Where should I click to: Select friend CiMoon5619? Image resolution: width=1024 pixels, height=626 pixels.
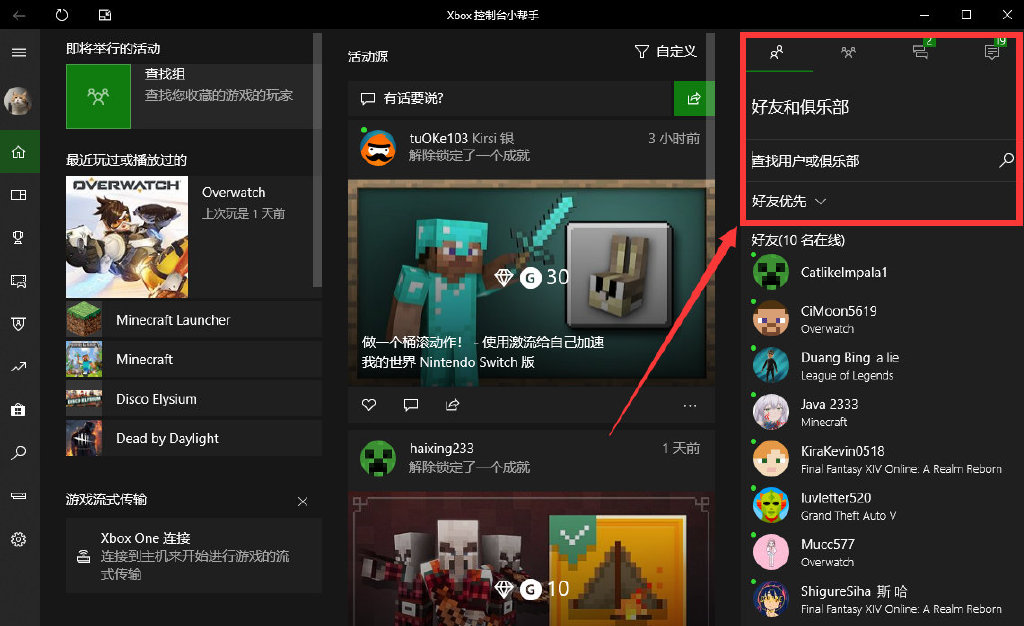pos(878,319)
